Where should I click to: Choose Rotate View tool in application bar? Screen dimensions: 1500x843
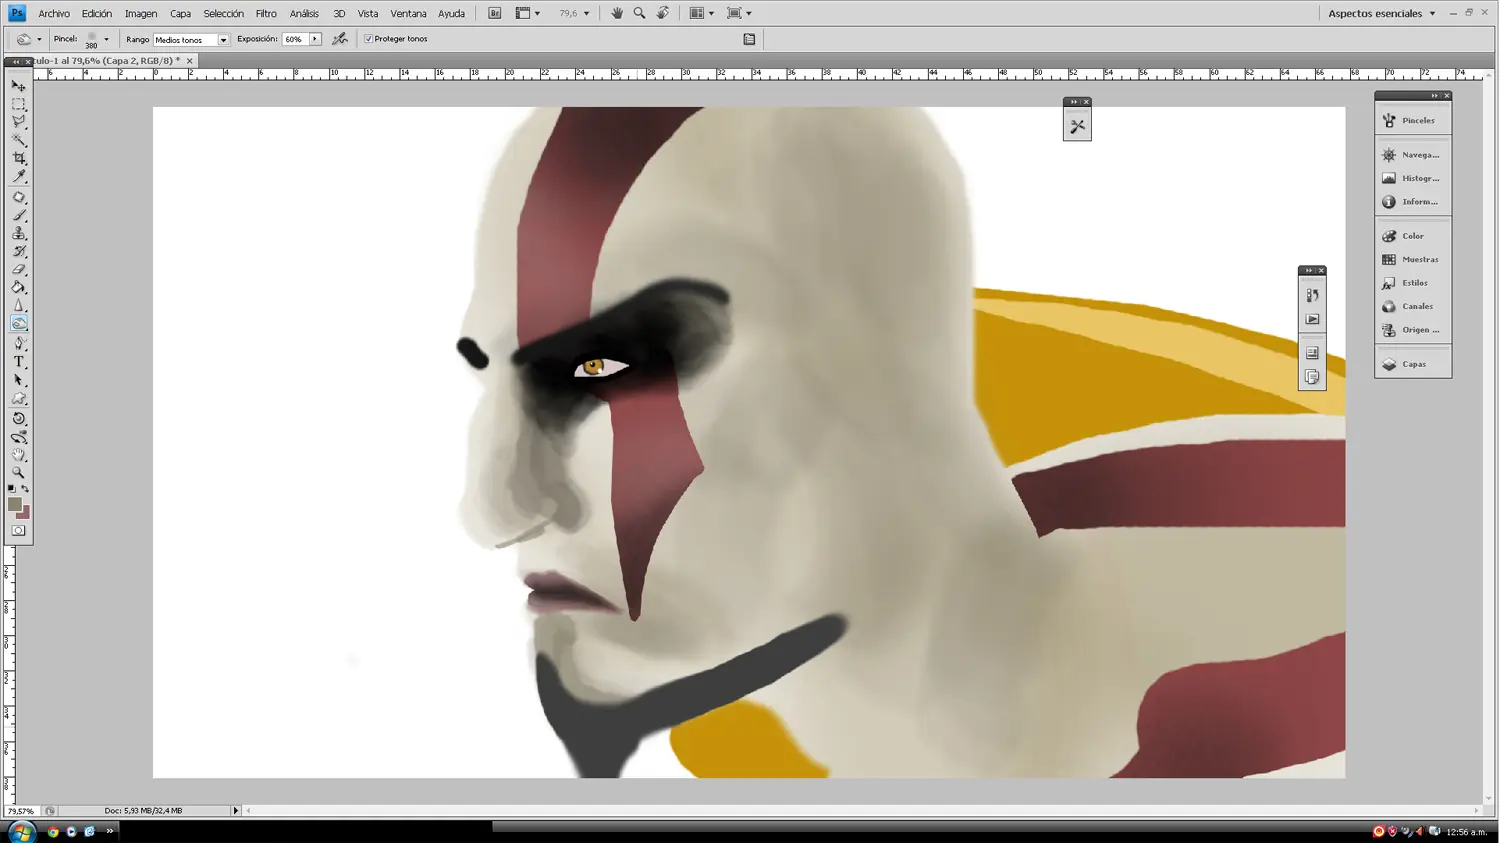point(663,13)
